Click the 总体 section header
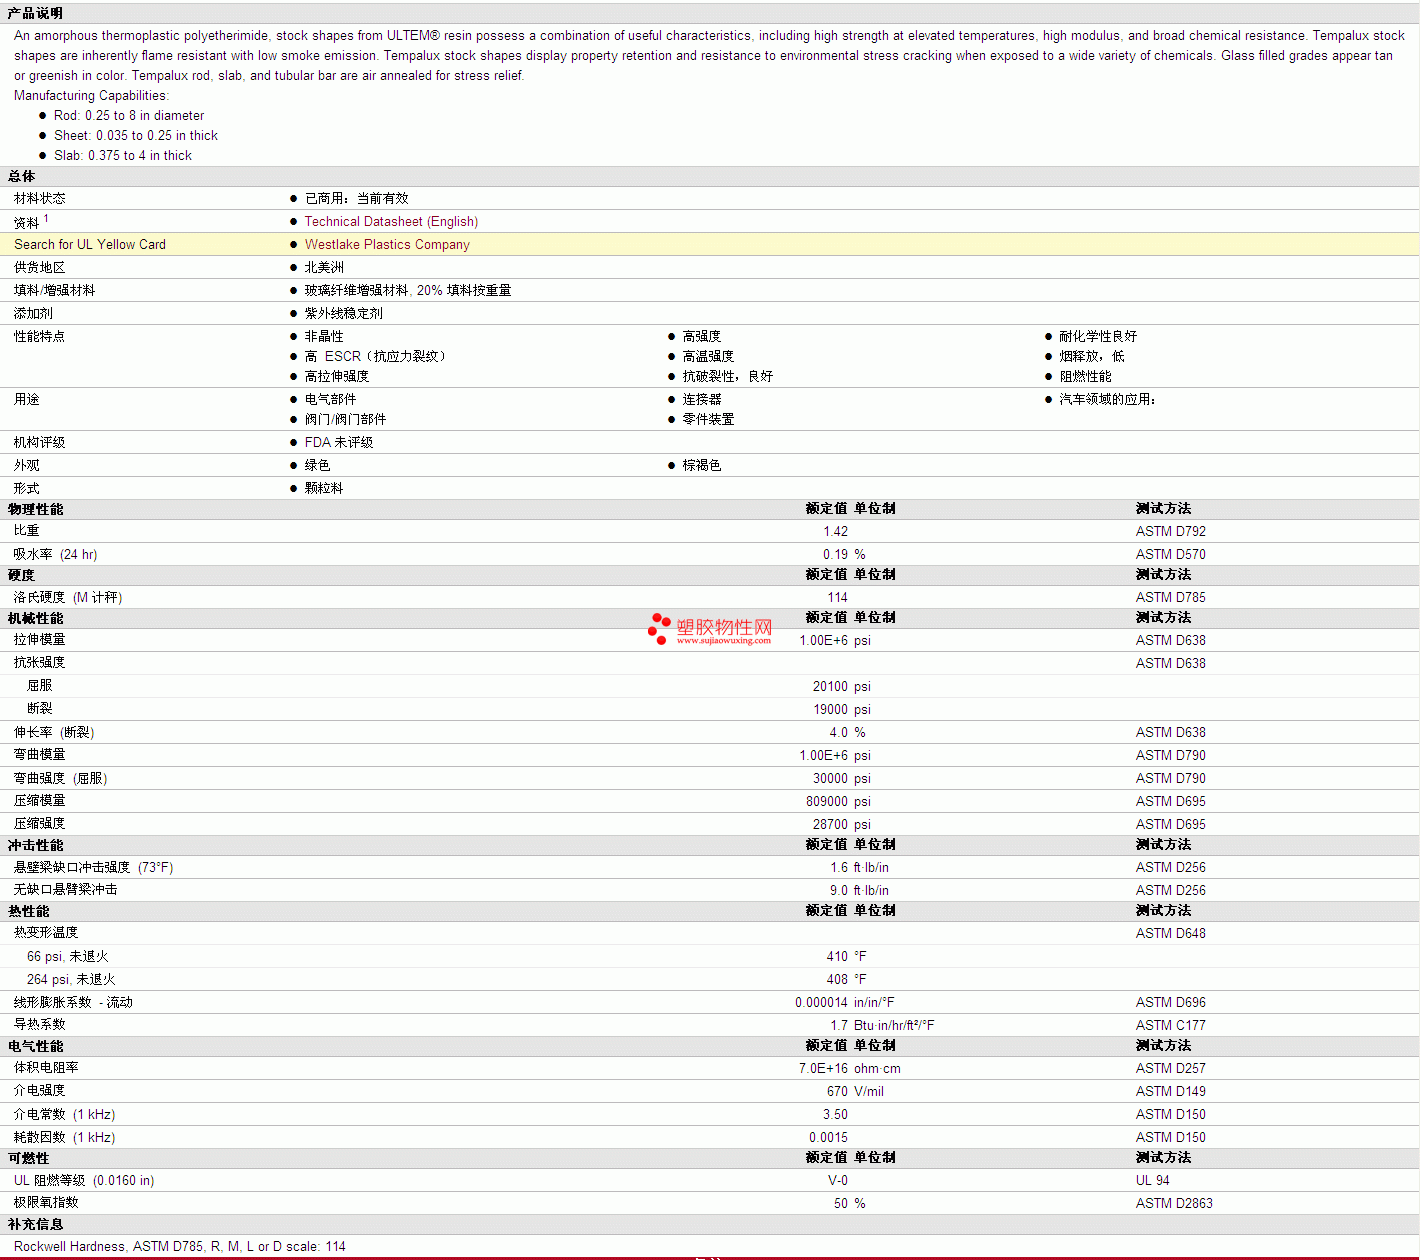 21,176
